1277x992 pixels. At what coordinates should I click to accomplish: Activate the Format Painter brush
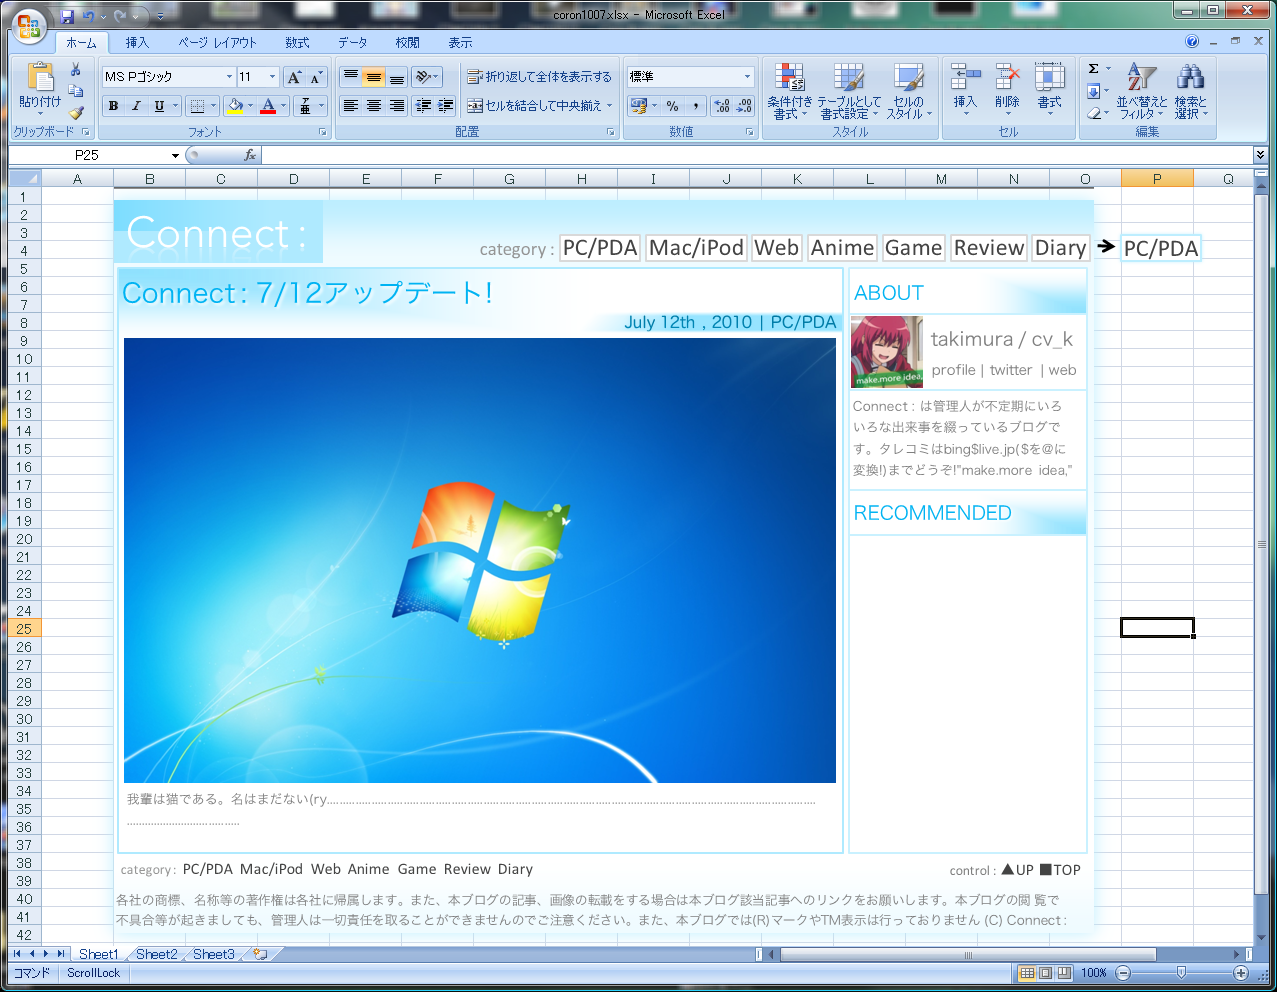click(75, 112)
